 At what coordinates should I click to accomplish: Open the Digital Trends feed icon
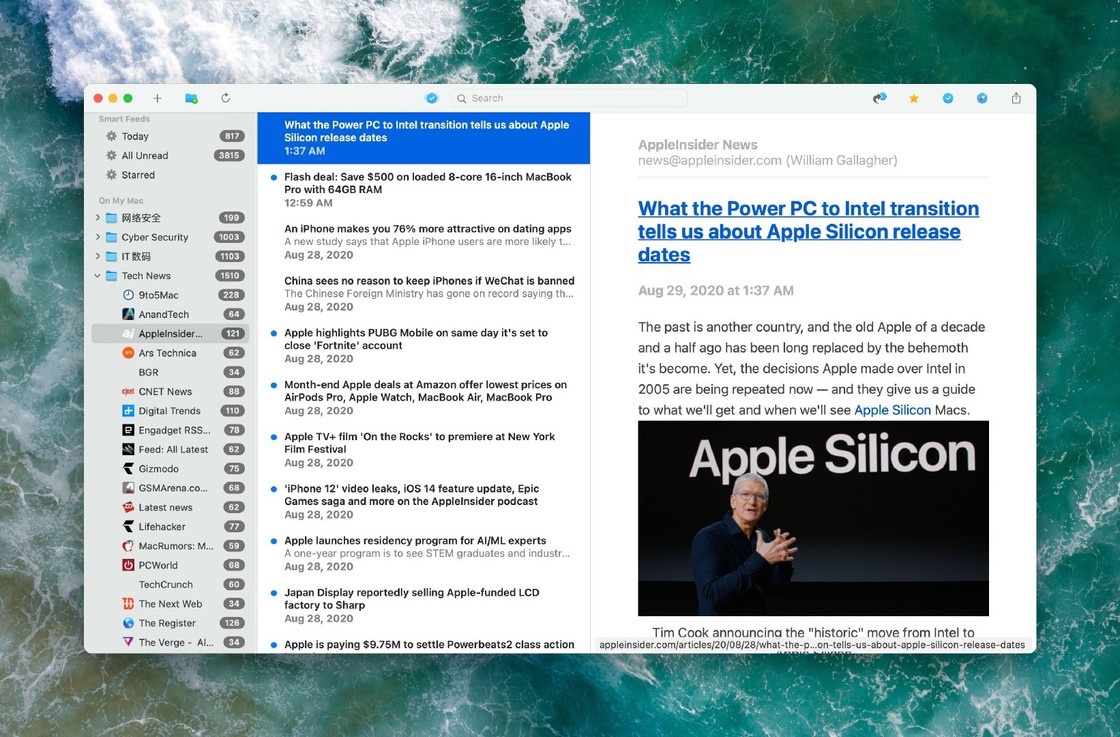click(x=129, y=411)
